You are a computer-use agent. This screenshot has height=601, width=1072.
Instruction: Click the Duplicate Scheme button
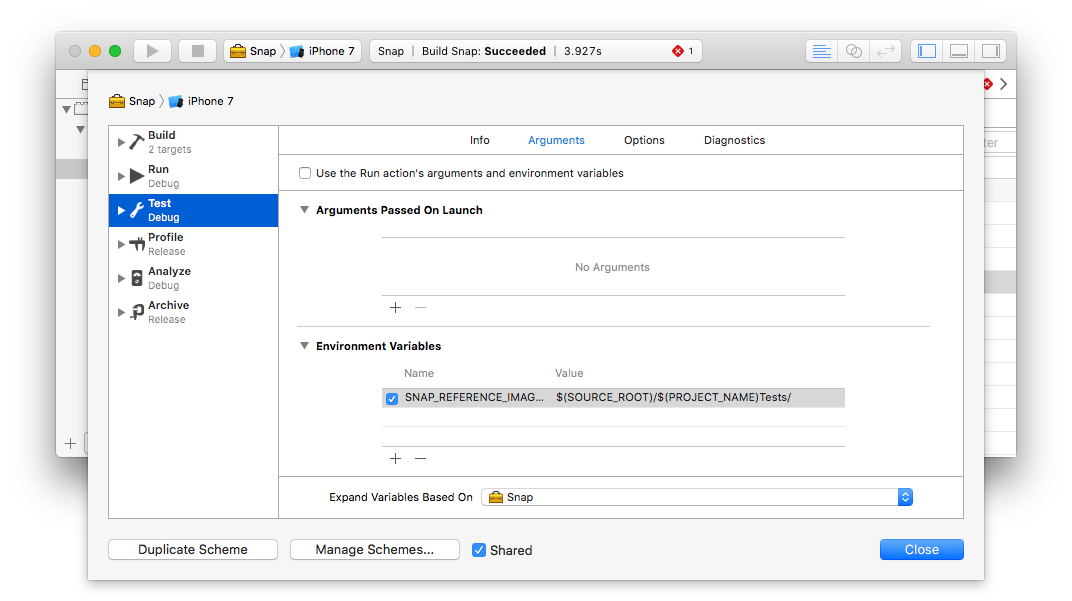click(x=192, y=549)
